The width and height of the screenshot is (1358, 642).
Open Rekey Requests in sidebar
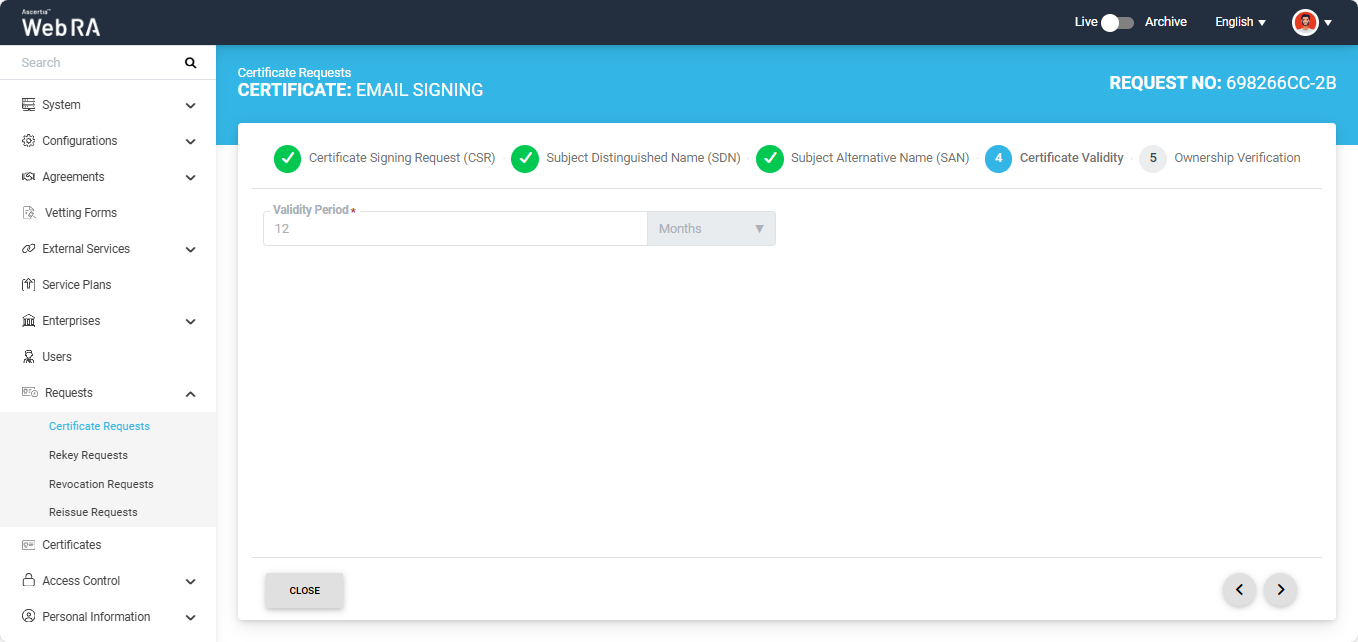point(88,455)
